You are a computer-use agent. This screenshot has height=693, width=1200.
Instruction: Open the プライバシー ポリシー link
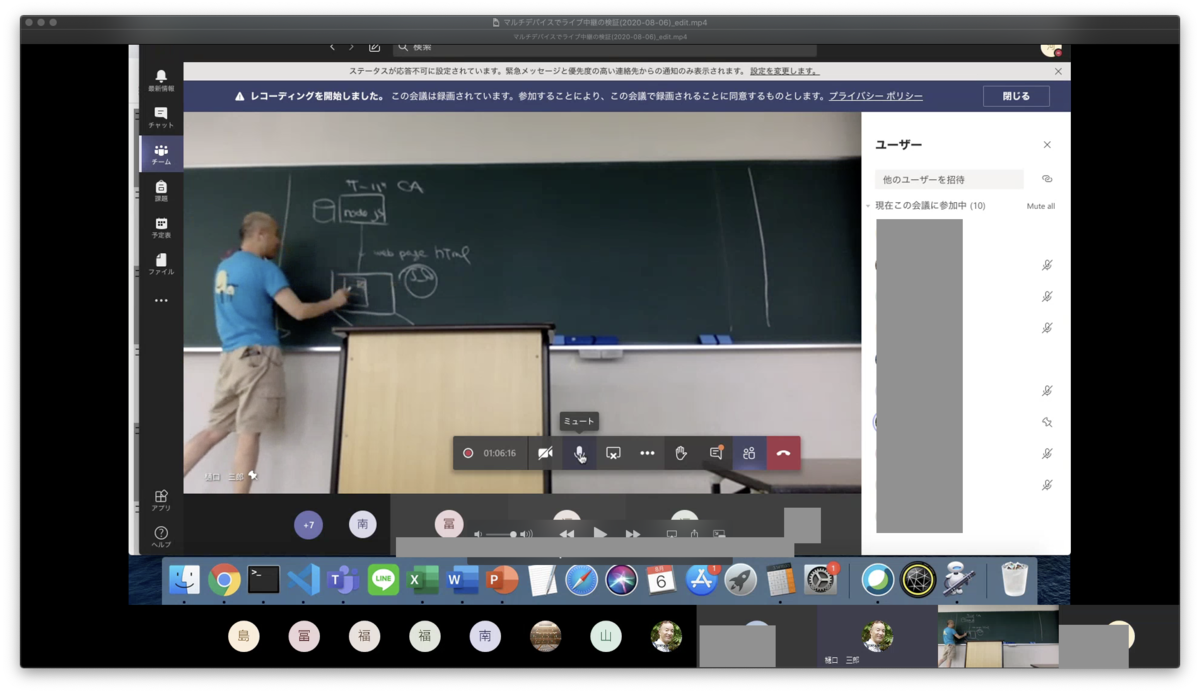coord(875,96)
